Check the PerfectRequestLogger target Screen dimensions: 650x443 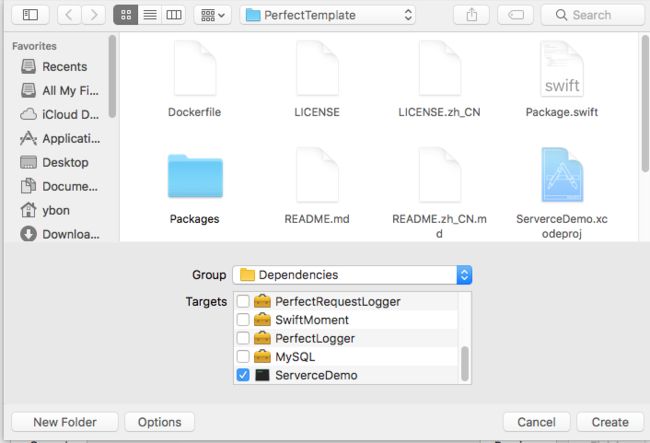click(x=243, y=301)
